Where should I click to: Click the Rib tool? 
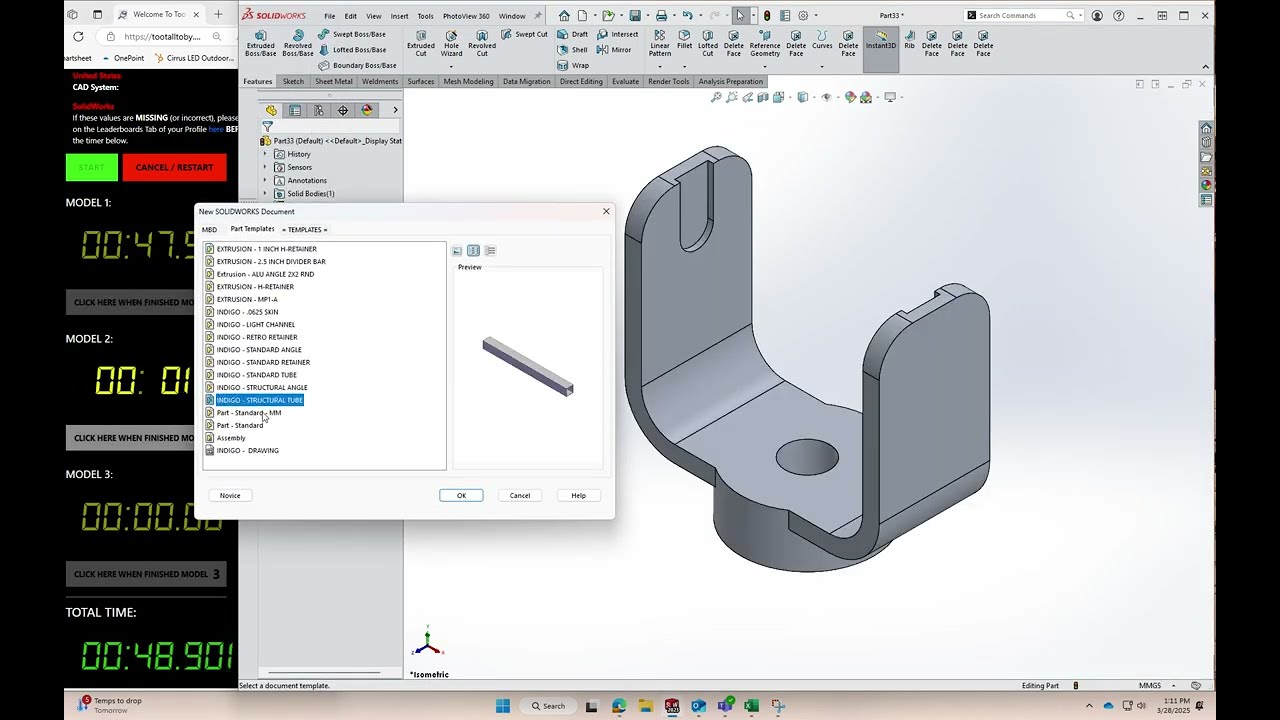point(909,40)
